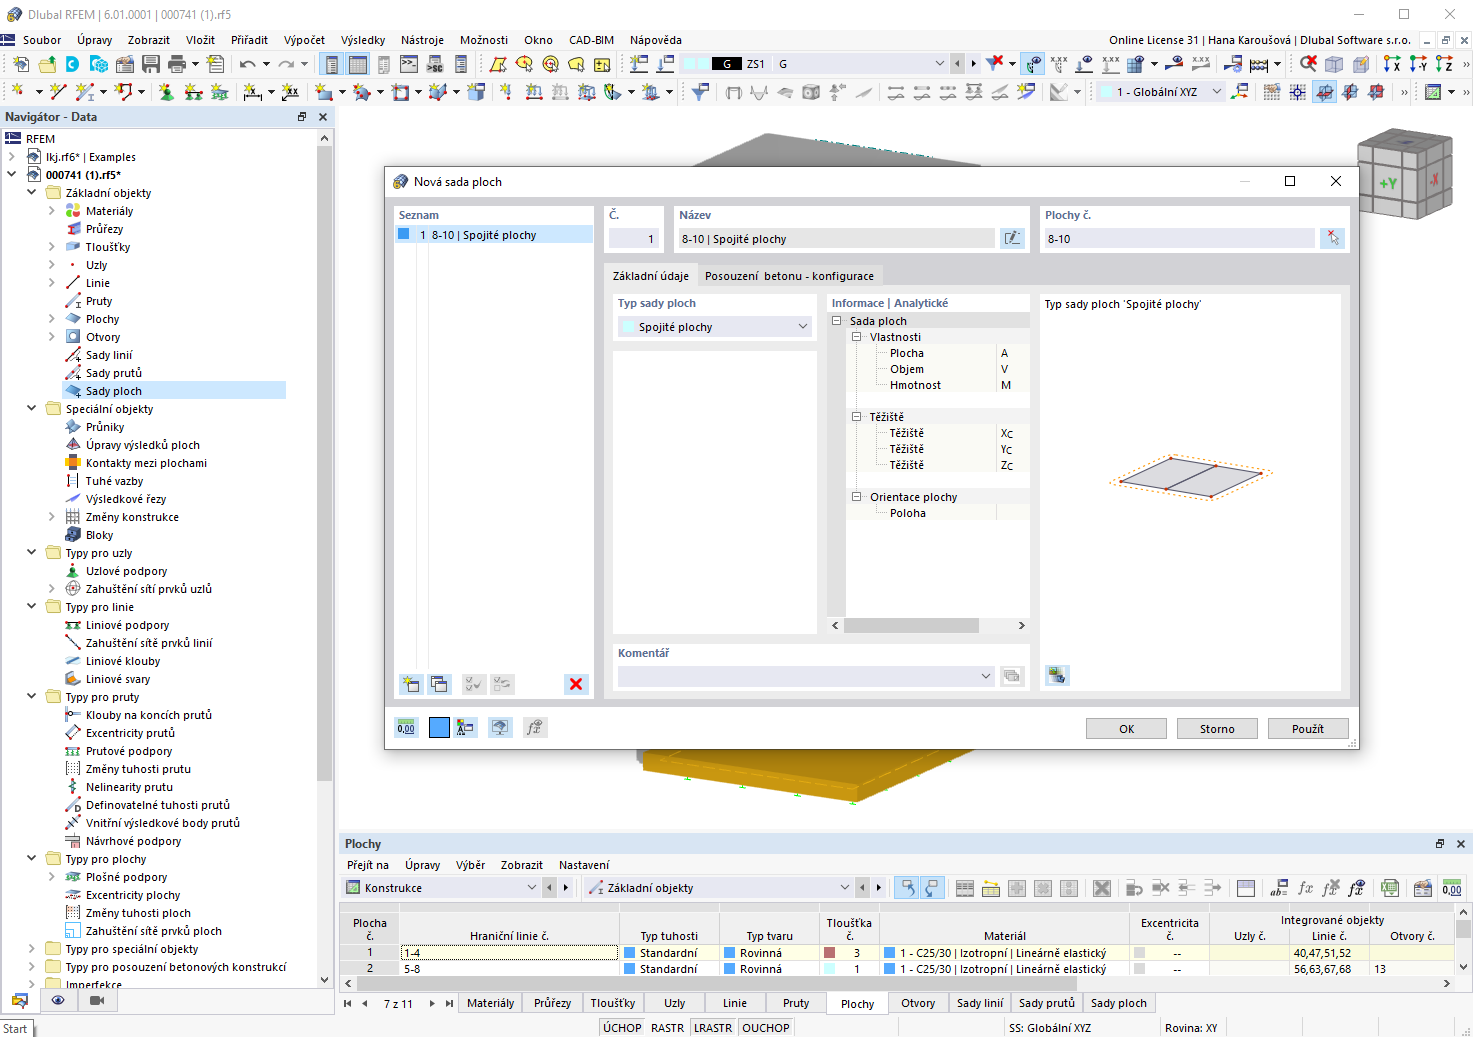Viewport: 1473px width, 1037px height.
Task: Expand the Materiály tree node
Action: point(52,211)
